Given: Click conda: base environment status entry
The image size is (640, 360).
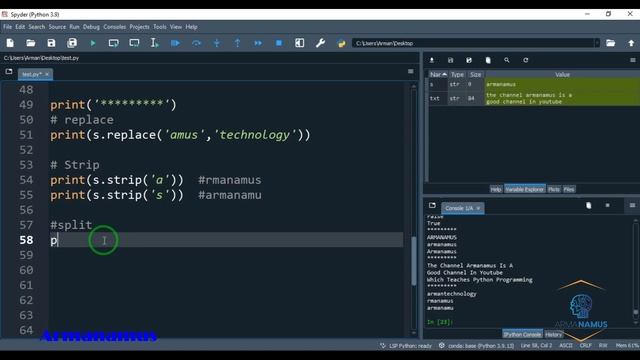Looking at the screenshot, I should (476, 346).
